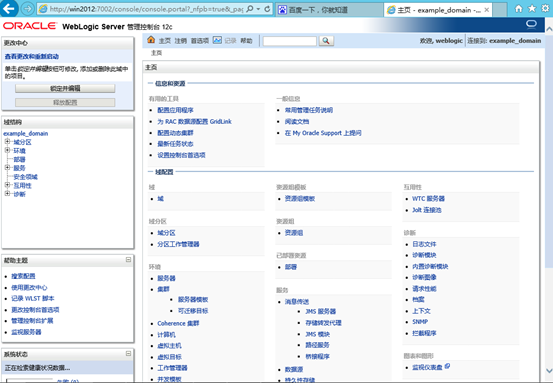The height and width of the screenshot is (383, 553).
Task: Open the 日志文件 link
Action: click(424, 244)
